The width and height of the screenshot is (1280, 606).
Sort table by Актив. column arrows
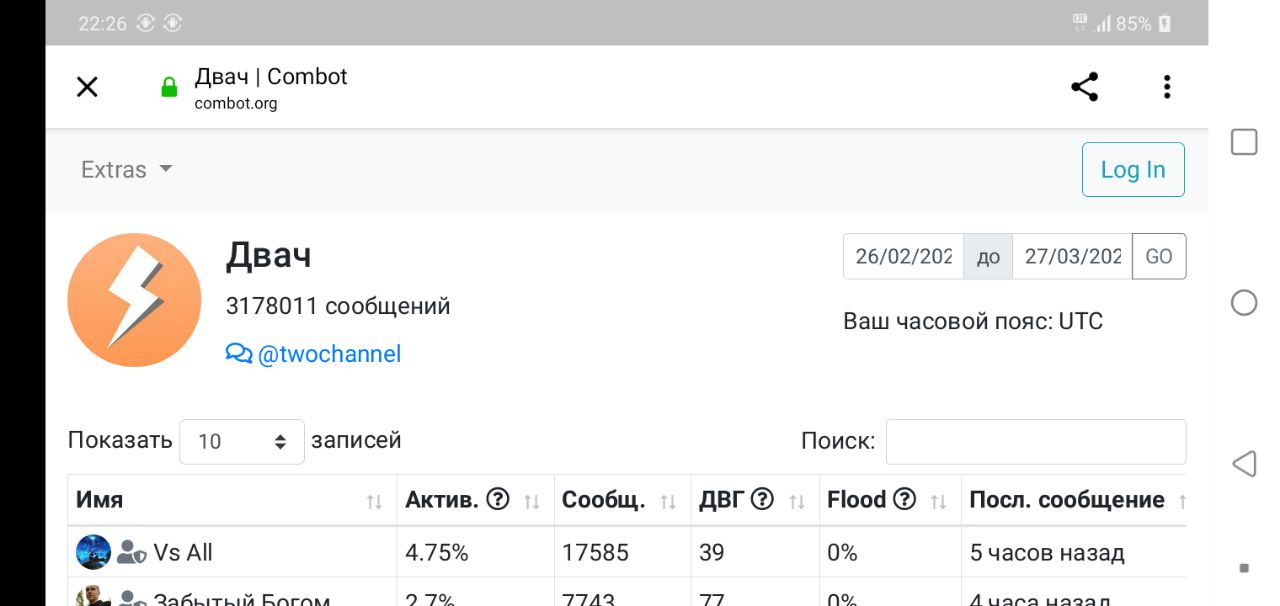532,502
